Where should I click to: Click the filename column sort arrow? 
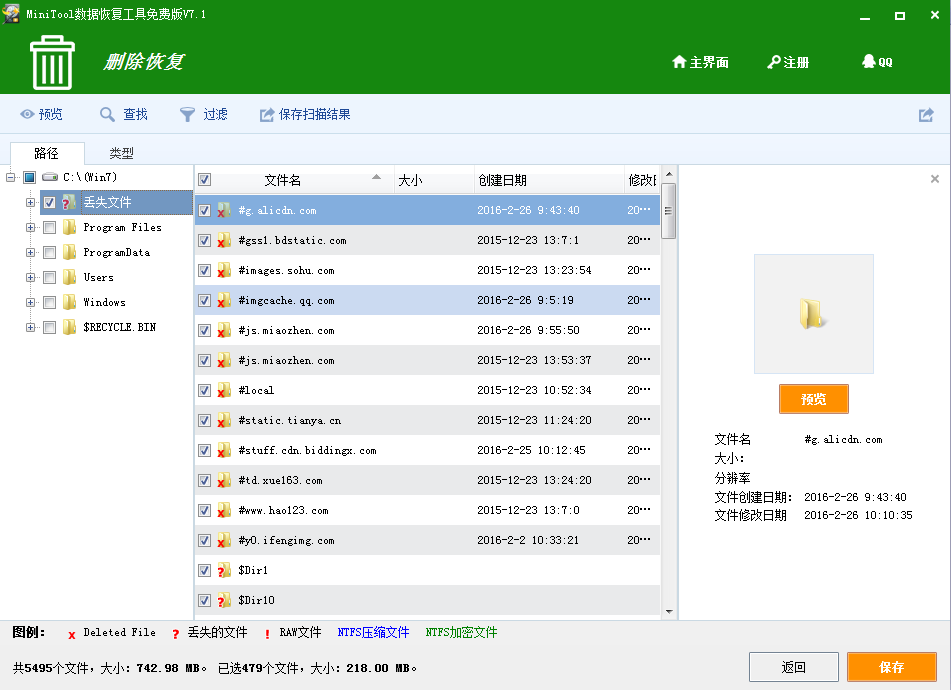click(377, 177)
